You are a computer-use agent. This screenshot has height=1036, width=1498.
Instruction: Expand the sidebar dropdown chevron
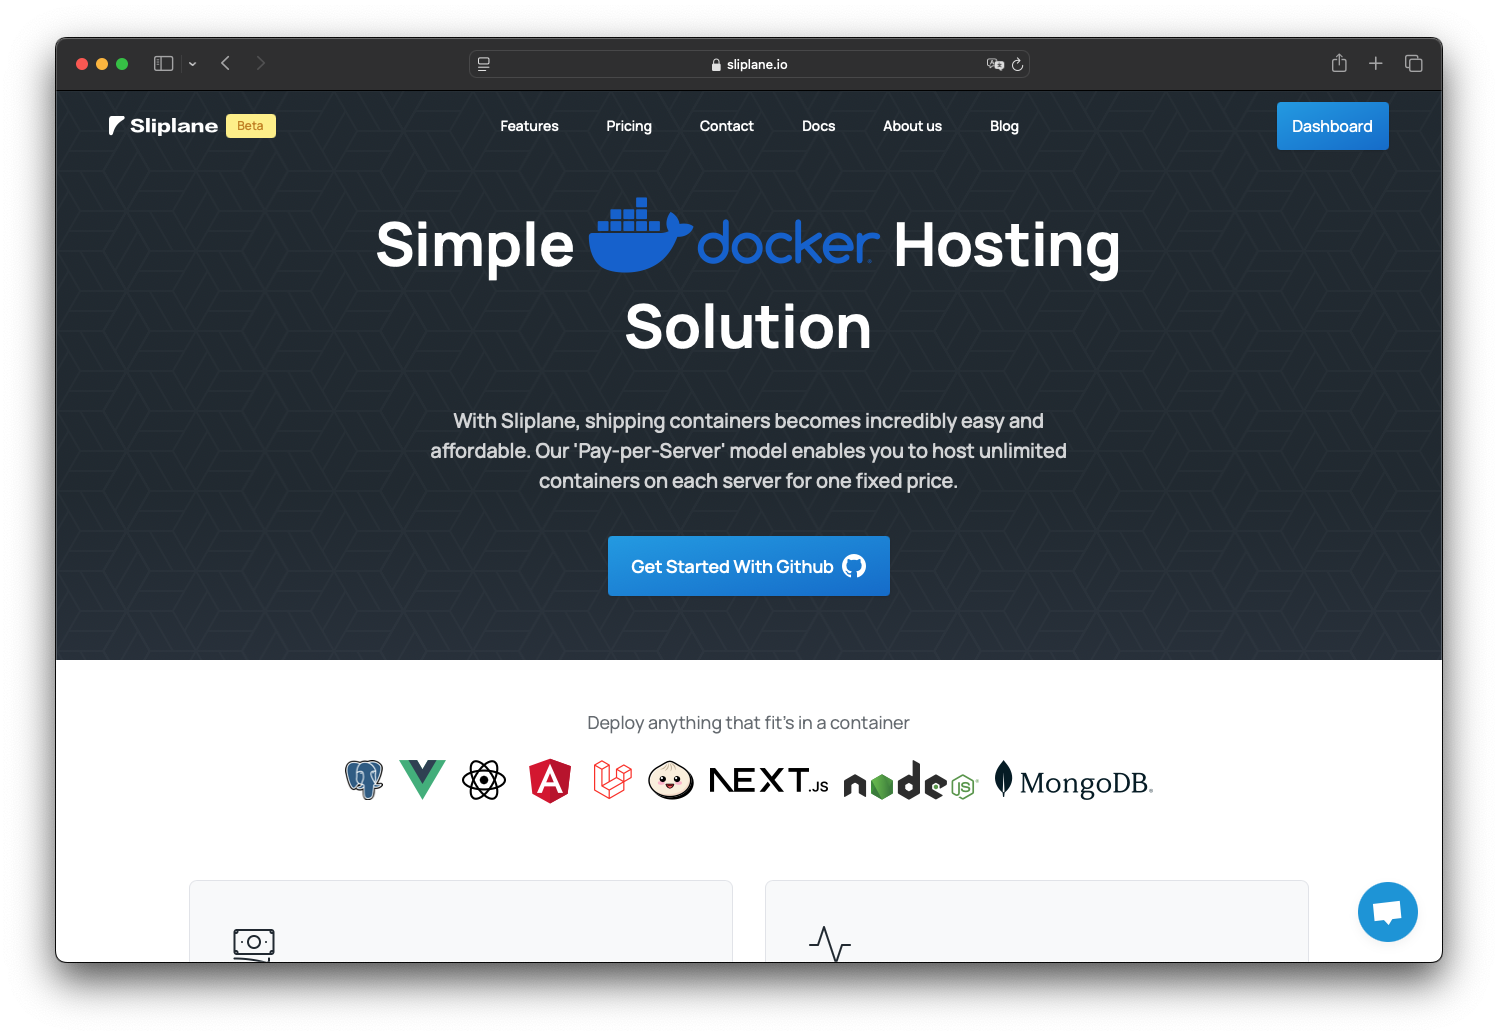click(x=192, y=64)
